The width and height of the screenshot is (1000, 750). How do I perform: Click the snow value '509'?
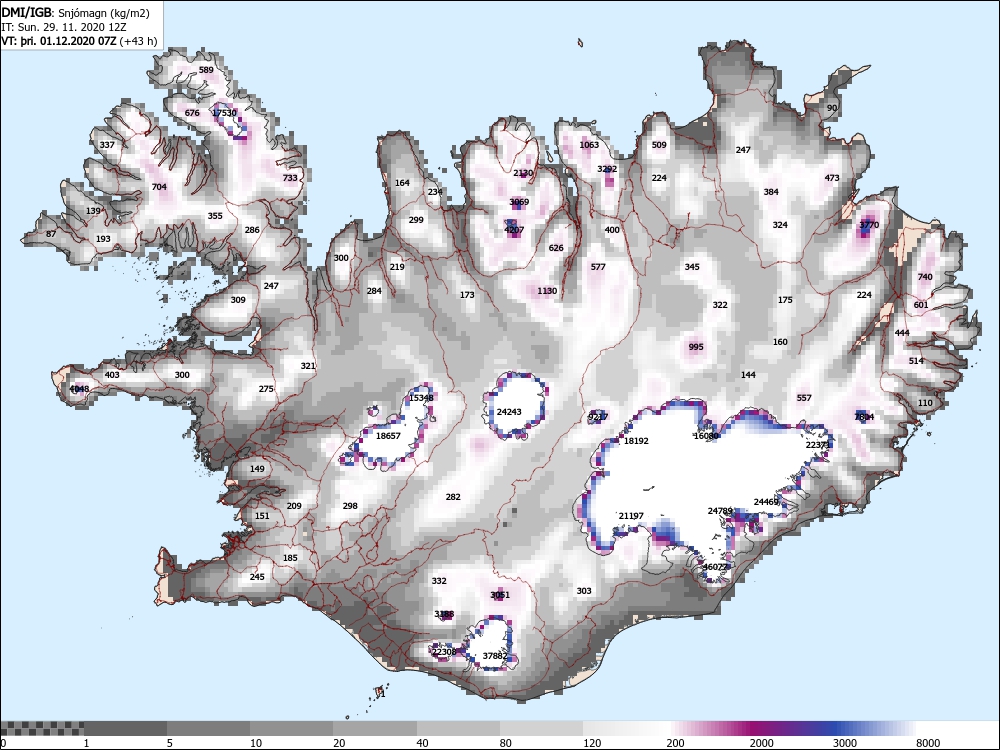point(659,145)
